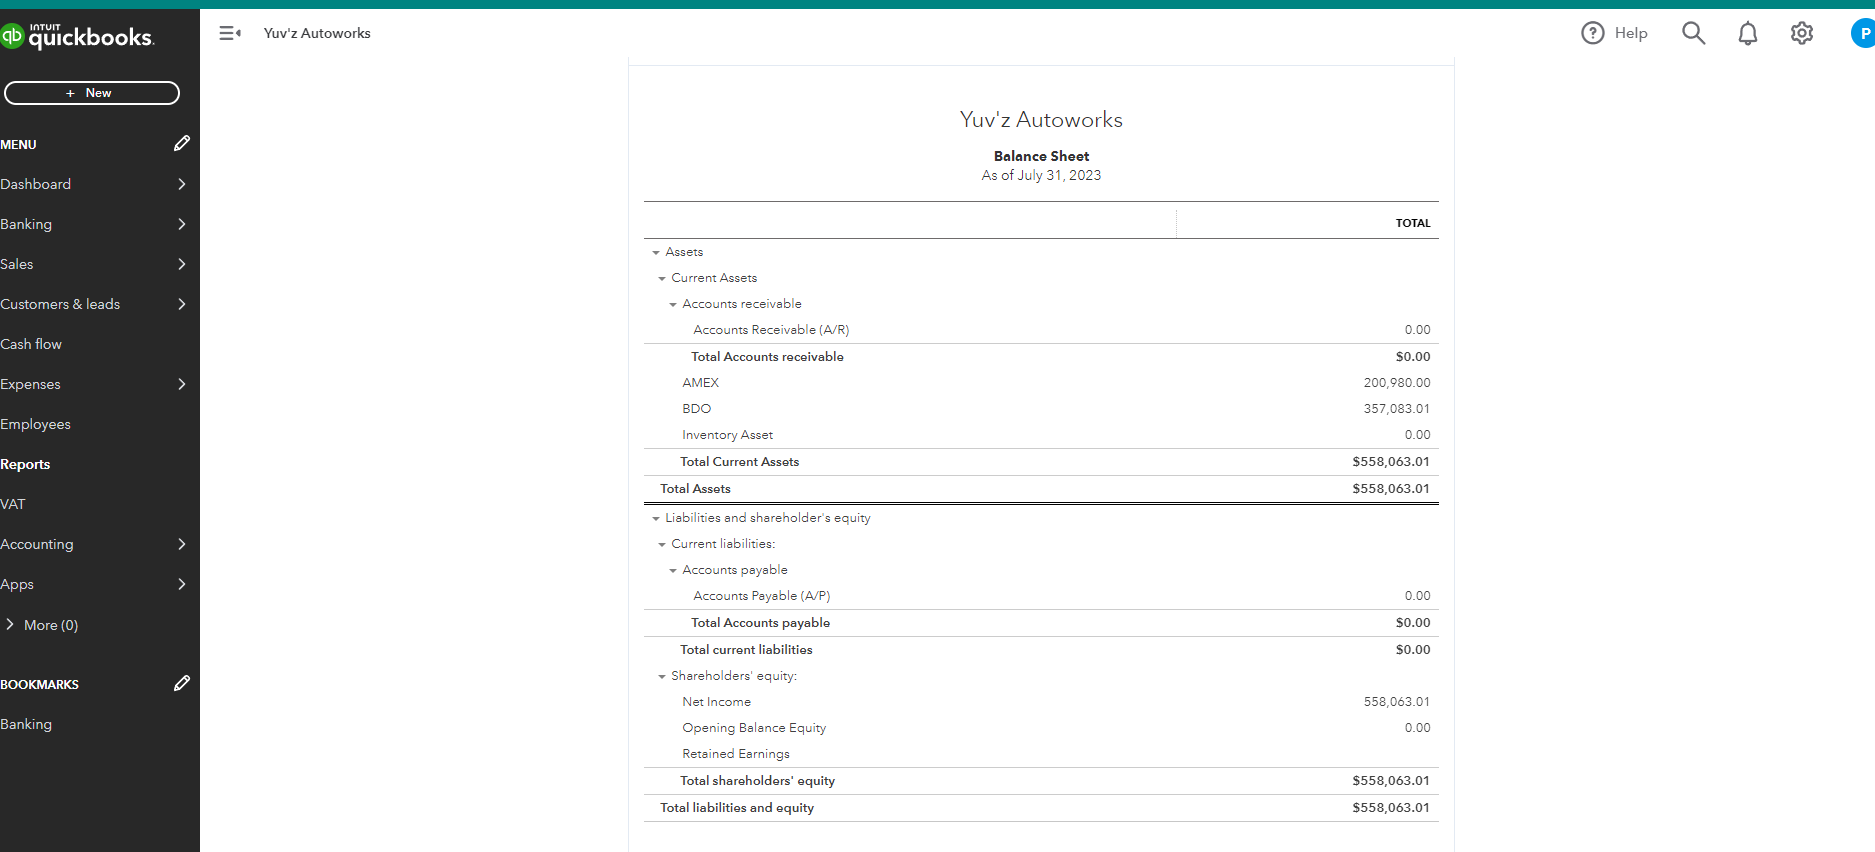Expand the Banking submenu chevron in MENU
Image resolution: width=1875 pixels, height=852 pixels.
[182, 224]
